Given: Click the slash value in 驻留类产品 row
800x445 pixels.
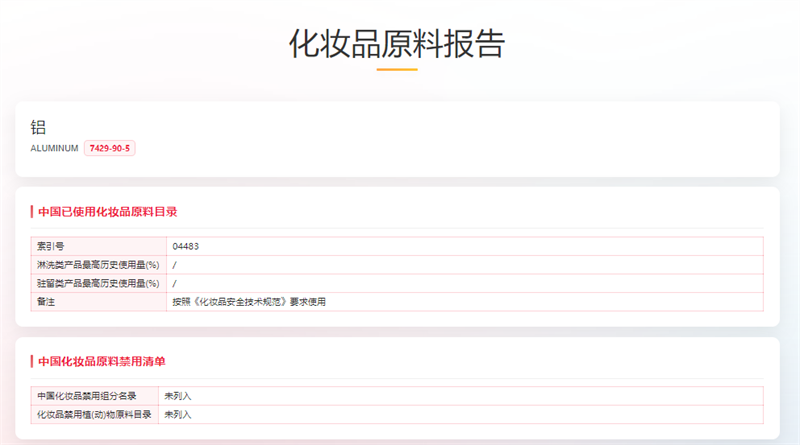Looking at the screenshot, I should 175,283.
